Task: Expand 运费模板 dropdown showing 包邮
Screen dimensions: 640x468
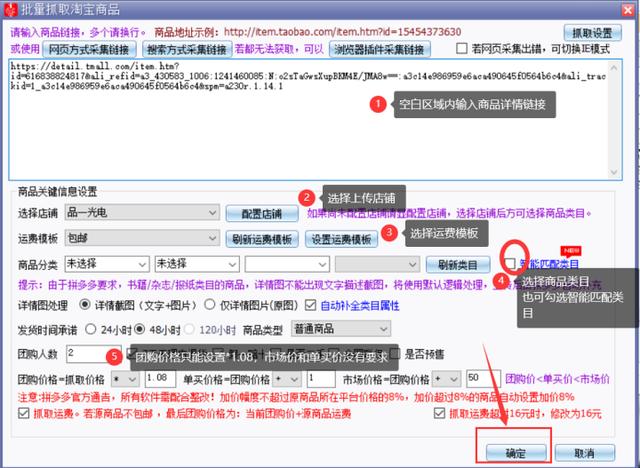Action: point(142,238)
